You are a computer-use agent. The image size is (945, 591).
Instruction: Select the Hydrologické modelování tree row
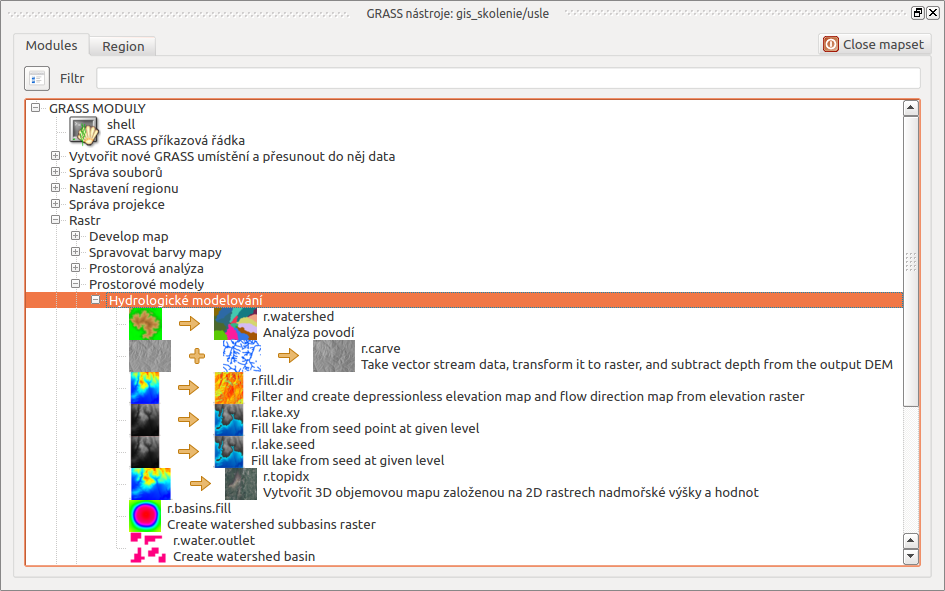pyautogui.click(x=464, y=300)
